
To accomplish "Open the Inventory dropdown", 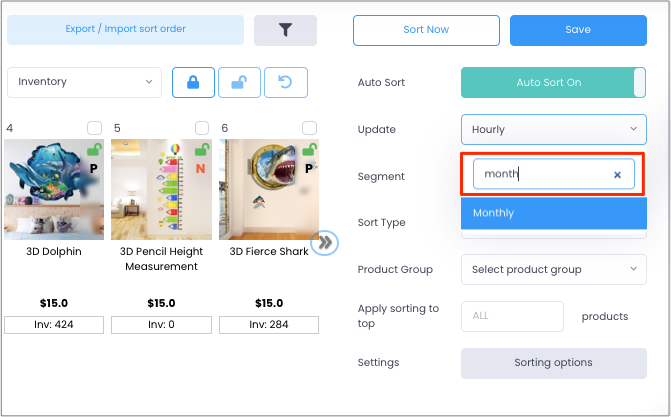I will pos(85,82).
